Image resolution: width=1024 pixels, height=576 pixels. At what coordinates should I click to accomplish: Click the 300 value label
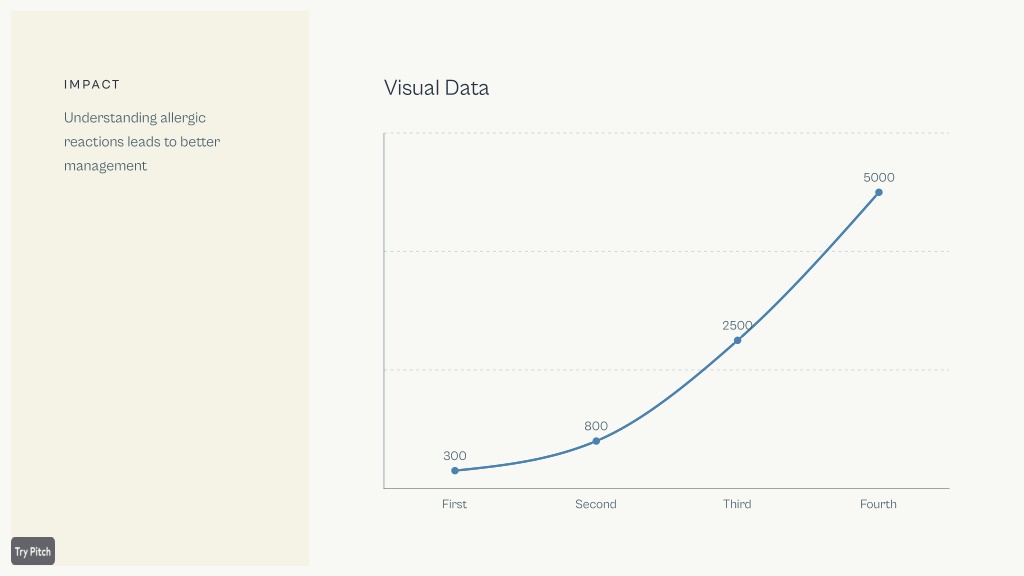(x=455, y=456)
